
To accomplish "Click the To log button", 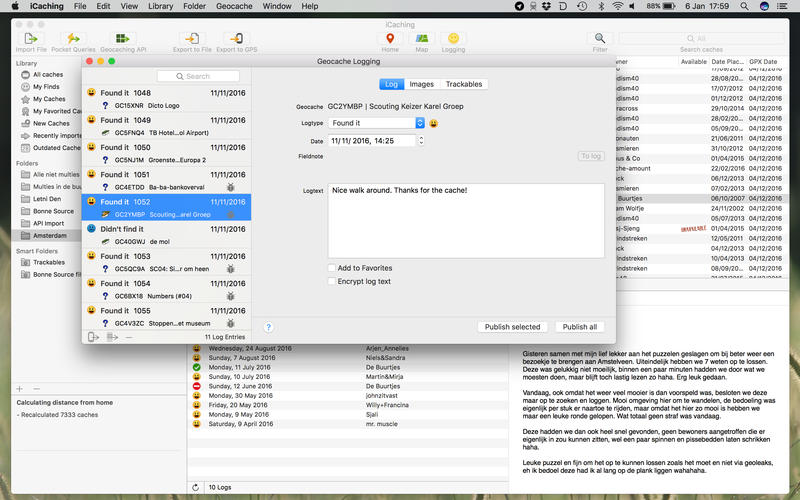I will click(591, 156).
